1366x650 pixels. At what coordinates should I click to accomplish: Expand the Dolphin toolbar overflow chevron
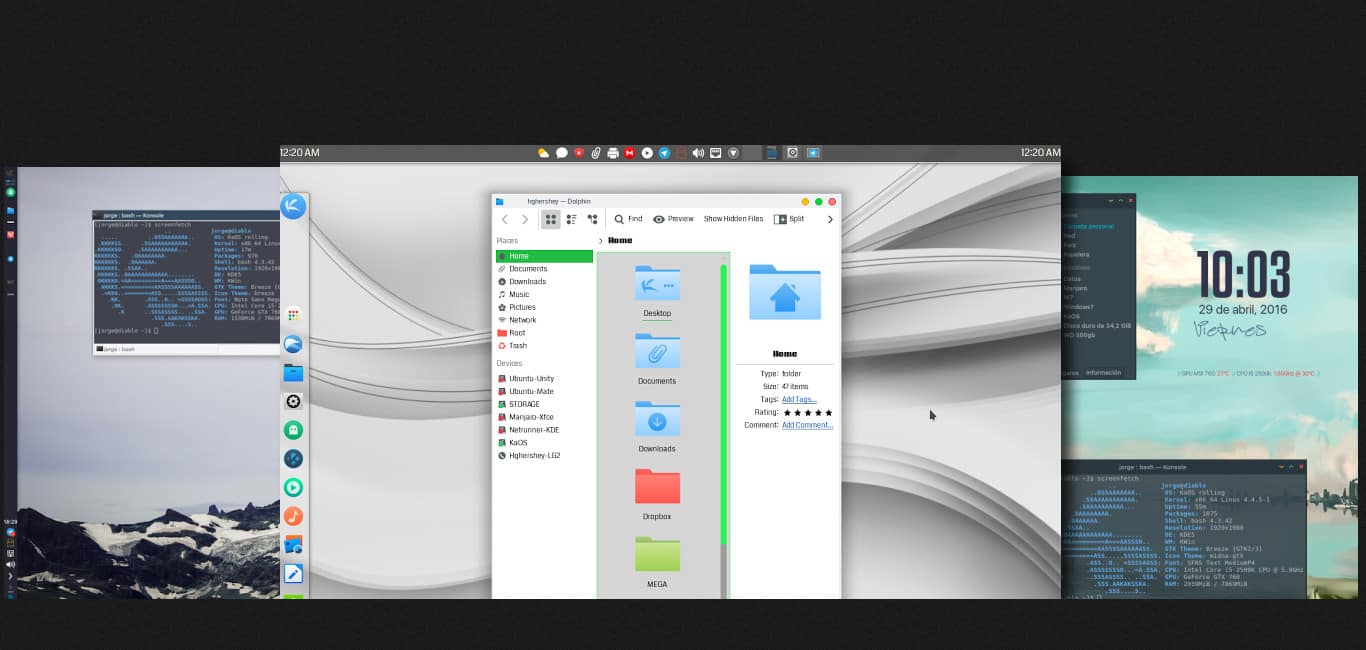pyautogui.click(x=830, y=219)
